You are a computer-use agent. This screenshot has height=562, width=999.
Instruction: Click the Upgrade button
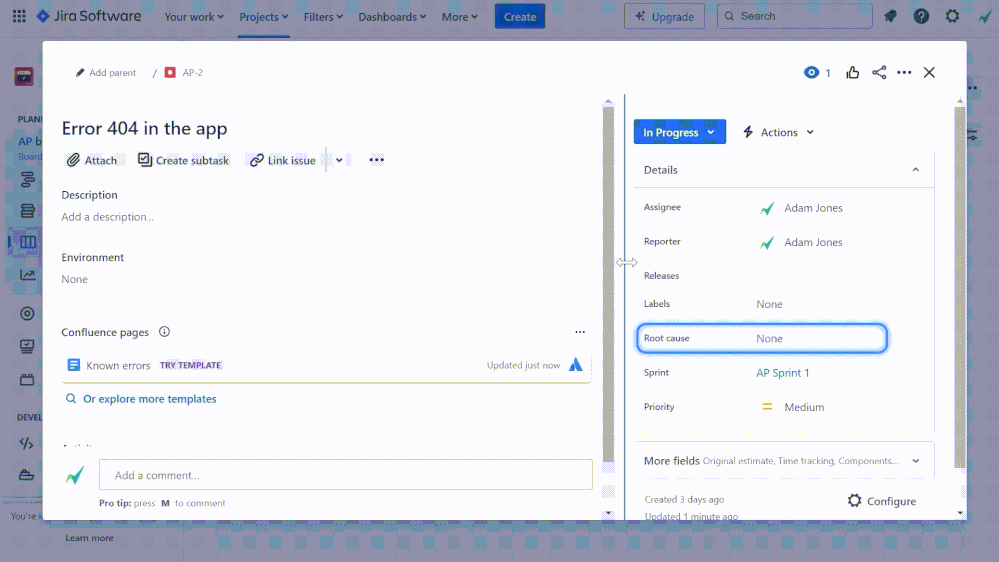click(664, 17)
